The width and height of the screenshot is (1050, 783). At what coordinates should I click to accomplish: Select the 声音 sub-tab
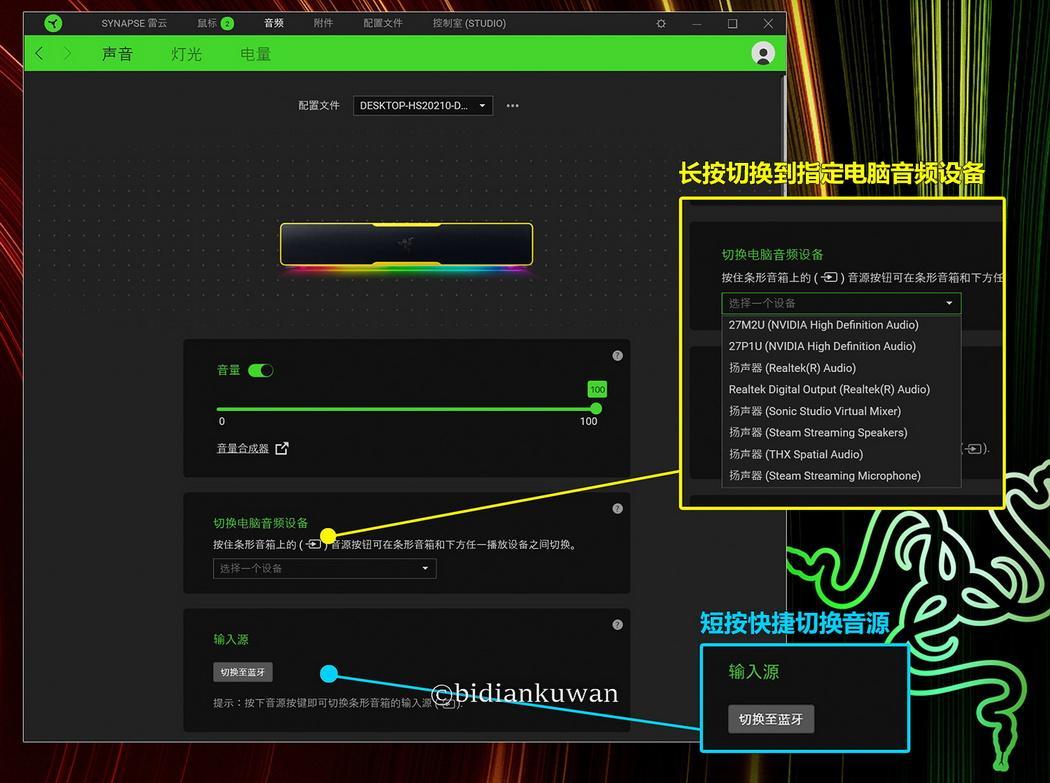(117, 54)
